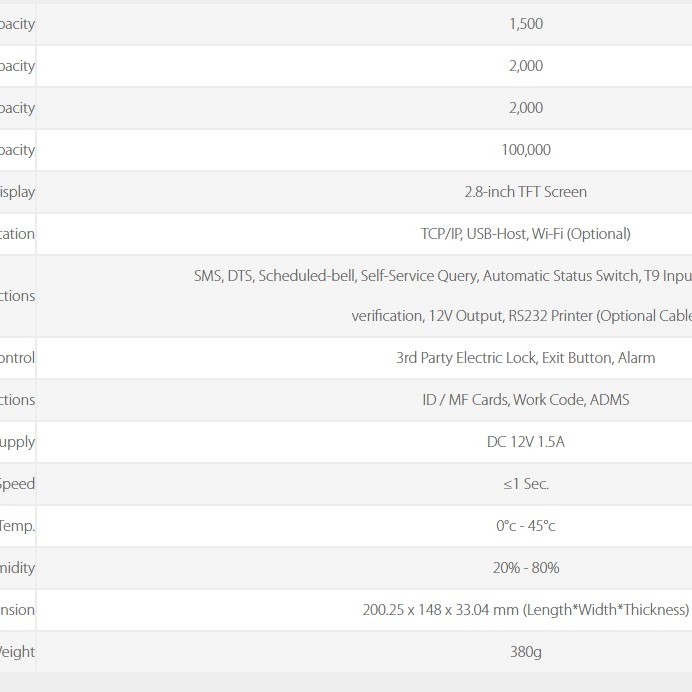The height and width of the screenshot is (692, 692).
Task: Select the DC 12V 1.5A value
Action: (525, 442)
